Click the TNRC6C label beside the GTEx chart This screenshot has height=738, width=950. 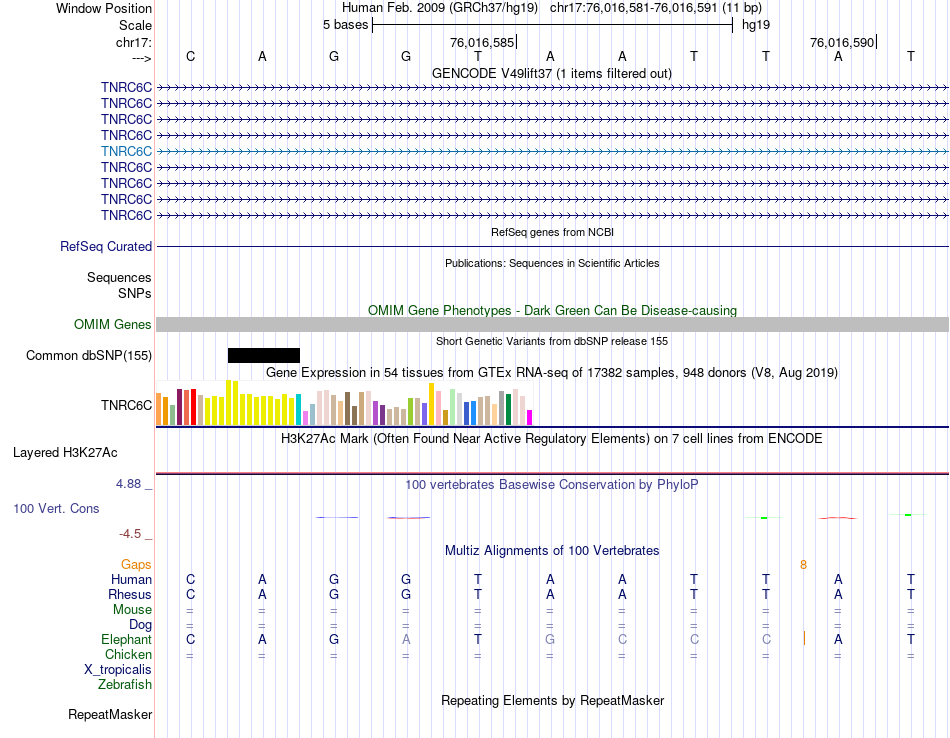point(127,405)
